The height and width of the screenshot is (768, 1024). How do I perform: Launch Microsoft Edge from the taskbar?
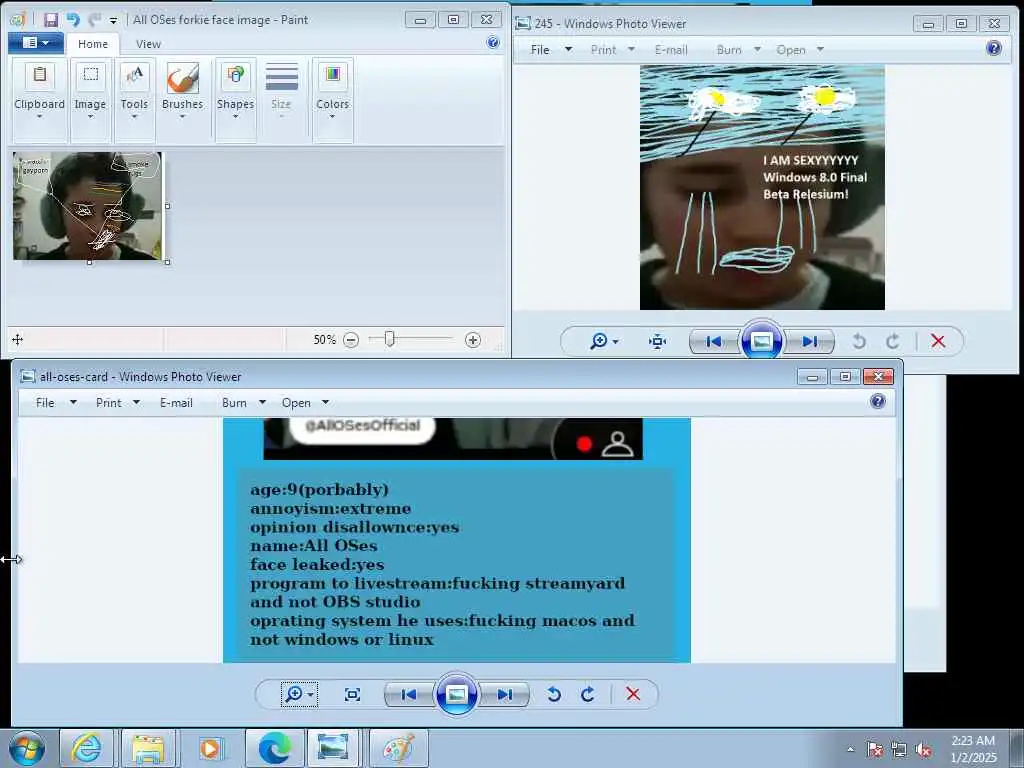tap(274, 748)
